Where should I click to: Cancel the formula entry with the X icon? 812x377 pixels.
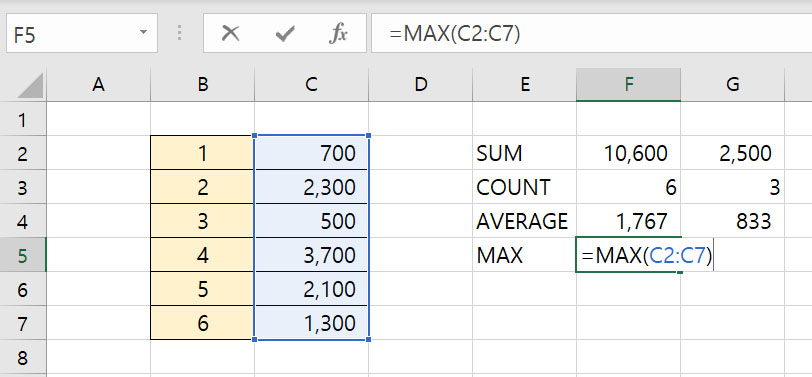(230, 34)
